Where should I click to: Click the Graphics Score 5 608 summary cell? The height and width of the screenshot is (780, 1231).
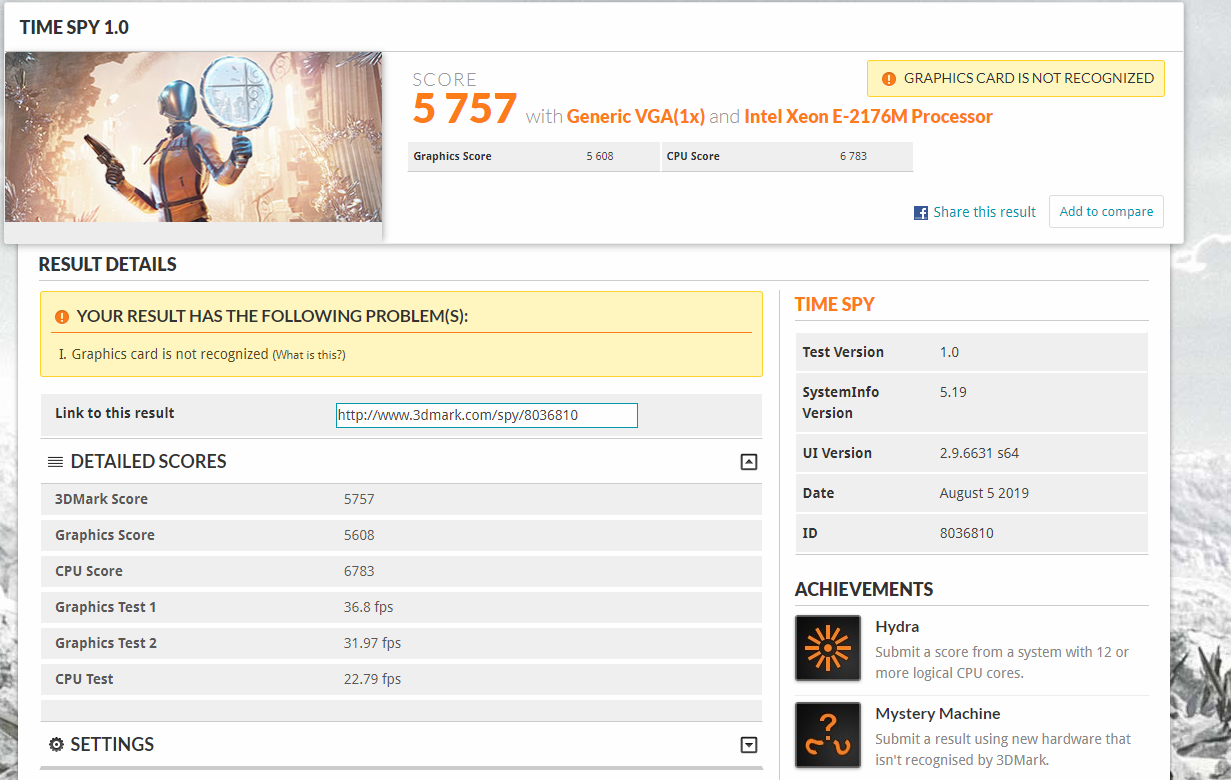[x=533, y=157]
